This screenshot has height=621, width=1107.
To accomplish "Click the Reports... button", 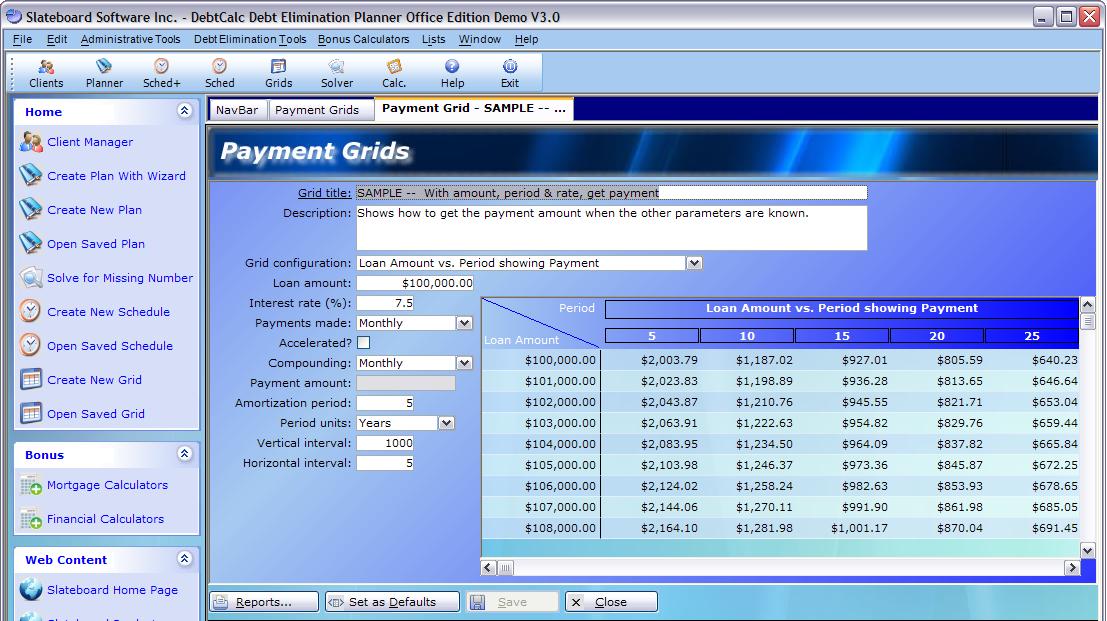I will click(264, 602).
